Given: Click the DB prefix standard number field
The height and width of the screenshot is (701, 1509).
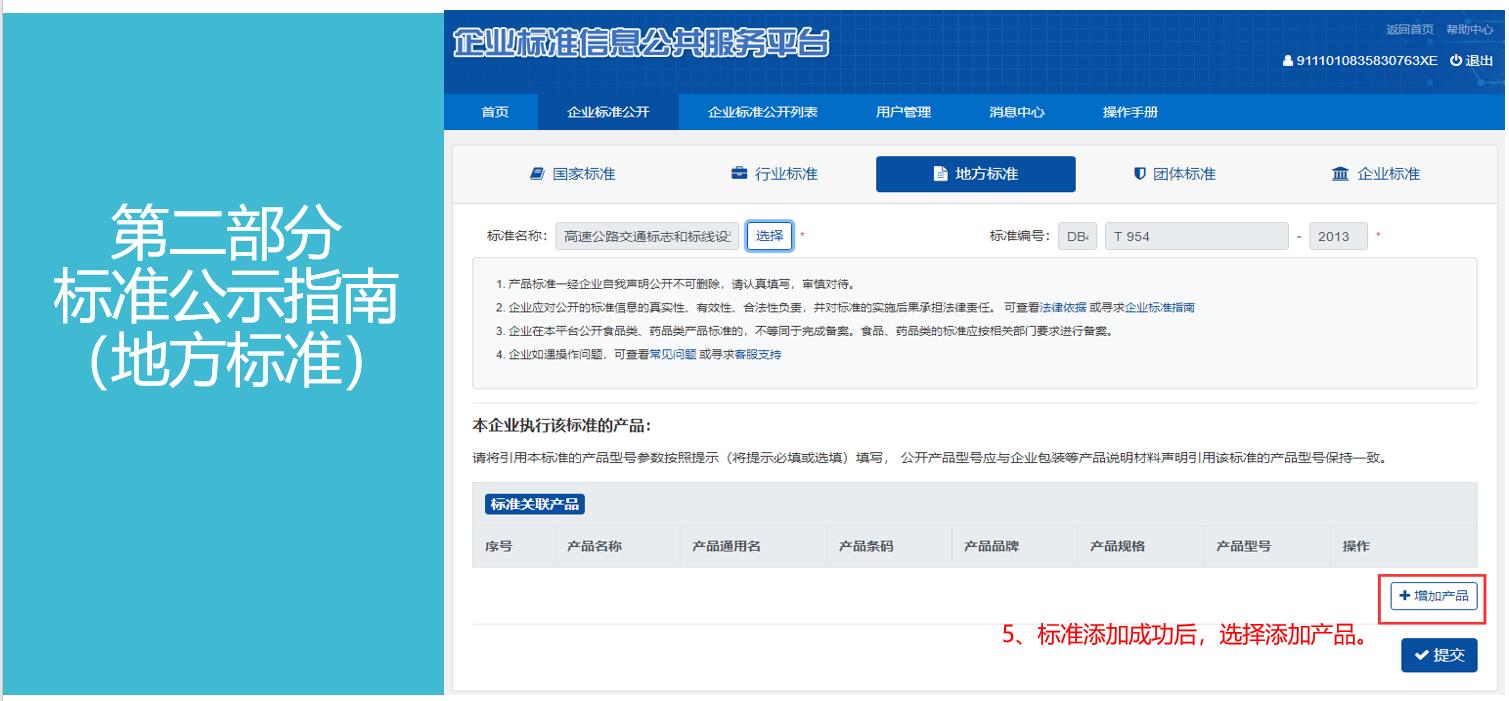Looking at the screenshot, I should pyautogui.click(x=1077, y=236).
